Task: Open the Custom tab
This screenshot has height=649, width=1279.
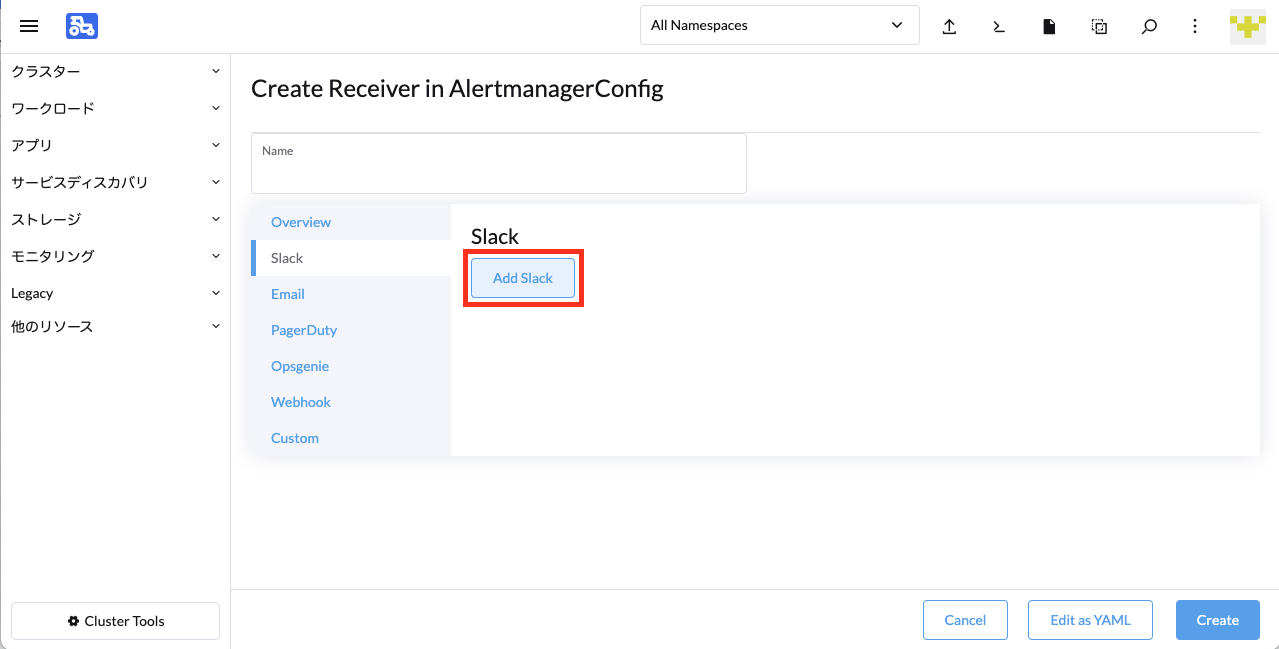Action: tap(351, 438)
